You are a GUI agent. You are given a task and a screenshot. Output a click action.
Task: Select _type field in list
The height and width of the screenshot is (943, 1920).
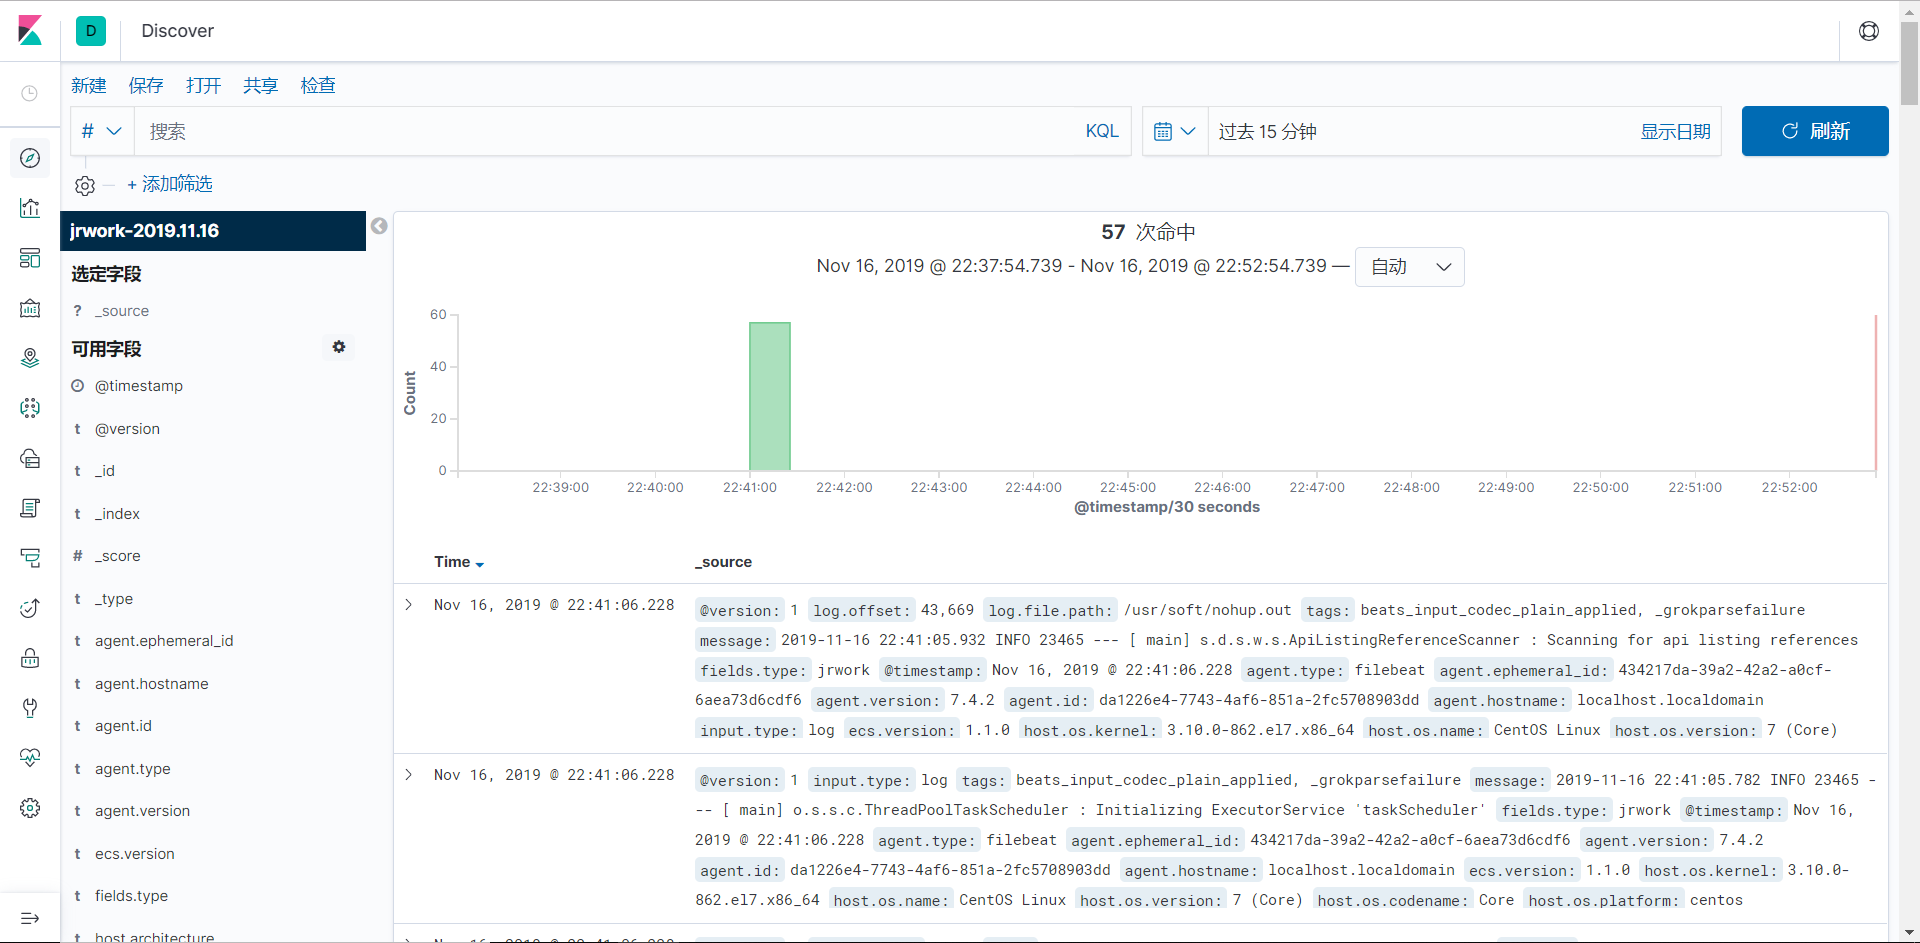click(x=114, y=599)
